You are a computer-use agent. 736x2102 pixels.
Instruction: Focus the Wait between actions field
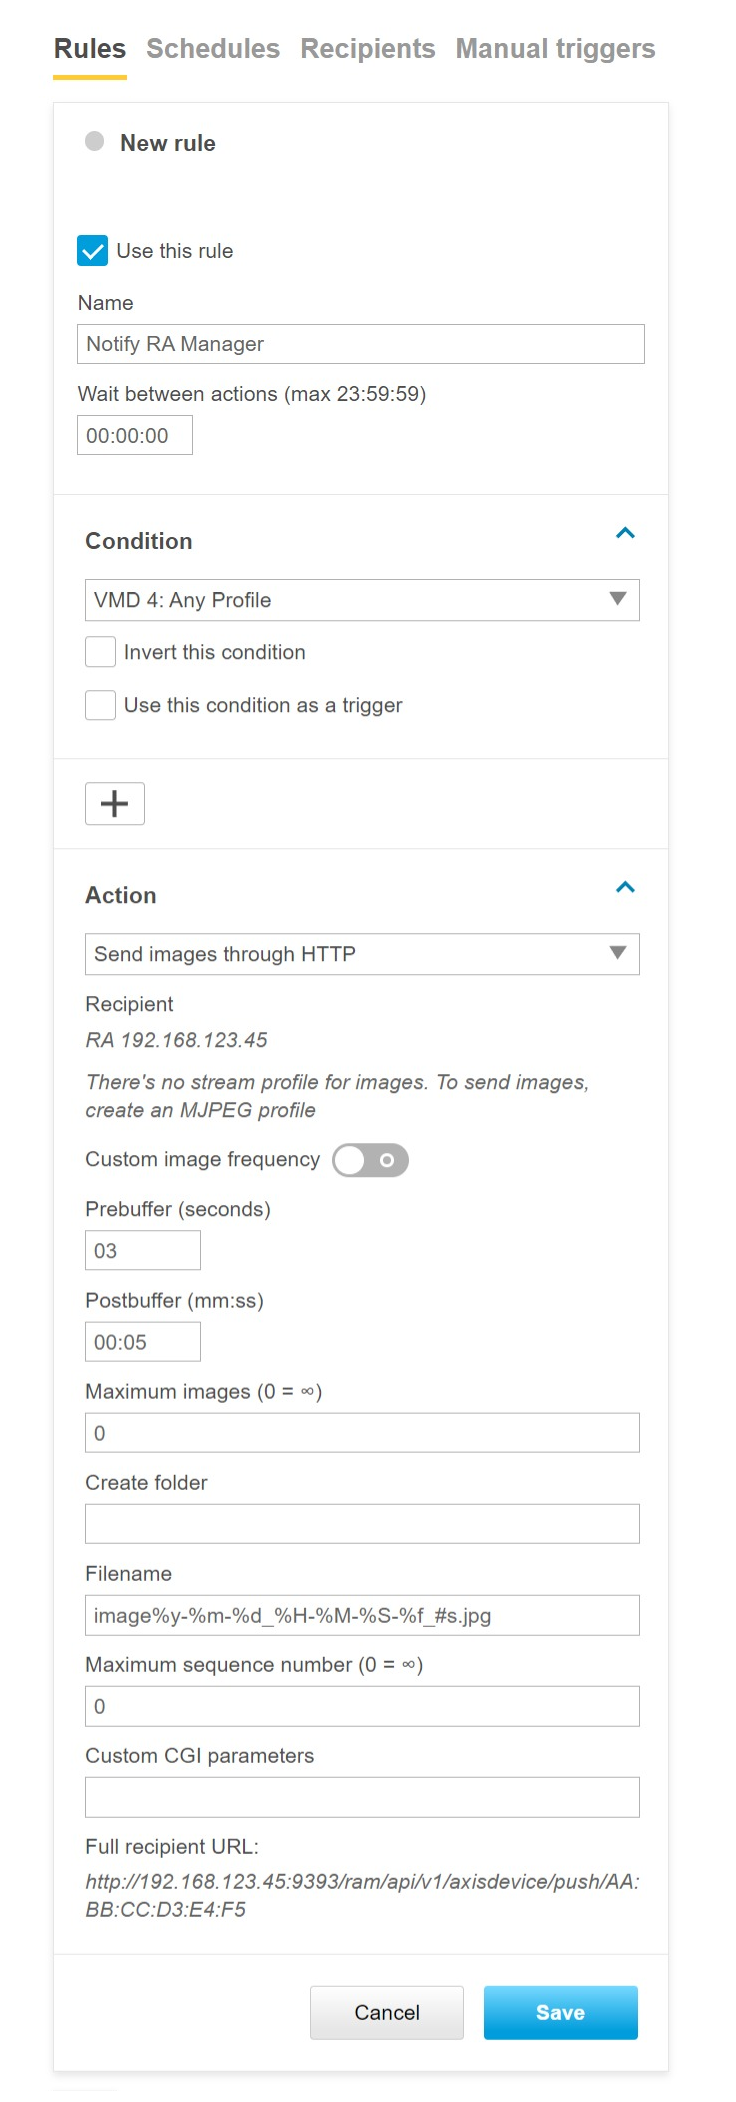pyautogui.click(x=135, y=436)
